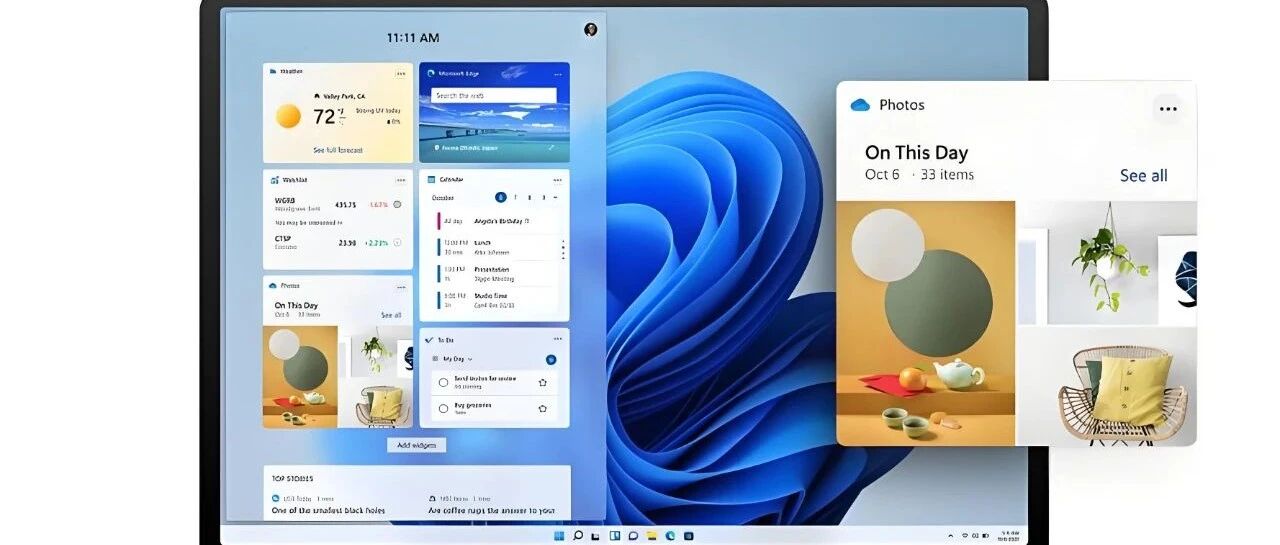This screenshot has width=1280, height=545.
Task: Open taskbar Search magnifier icon
Action: pyautogui.click(x=578, y=536)
